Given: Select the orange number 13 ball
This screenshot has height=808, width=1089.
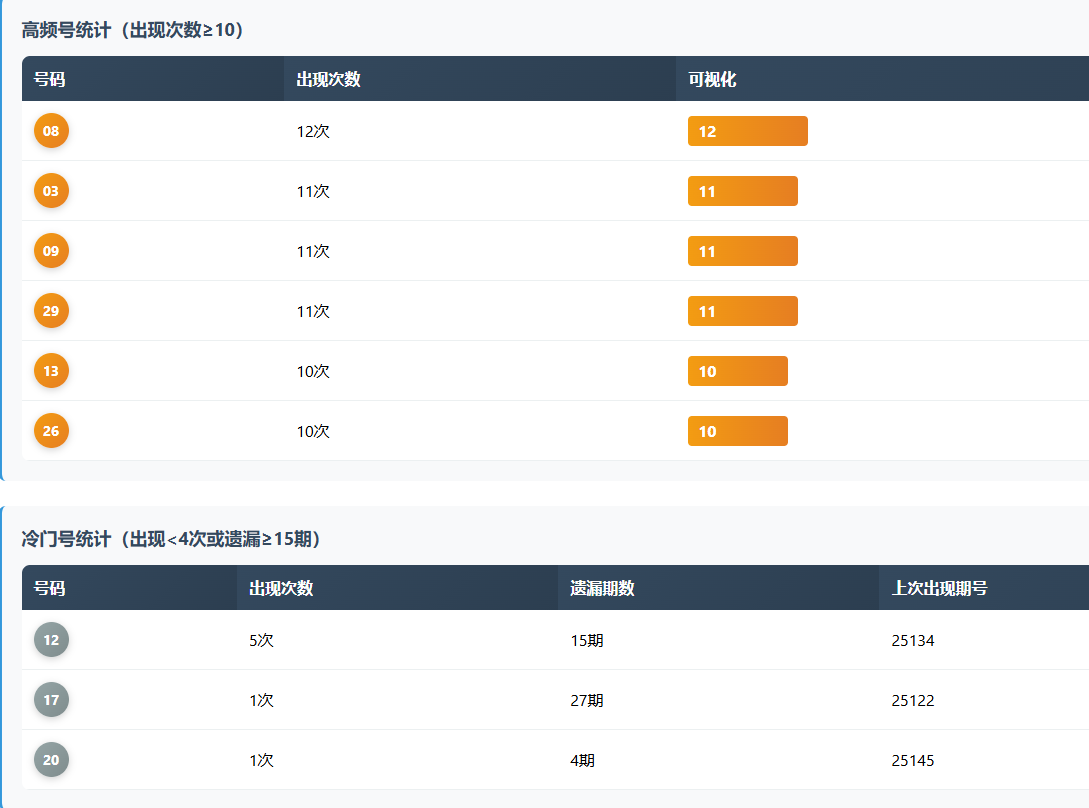Looking at the screenshot, I should pyautogui.click(x=51, y=371).
